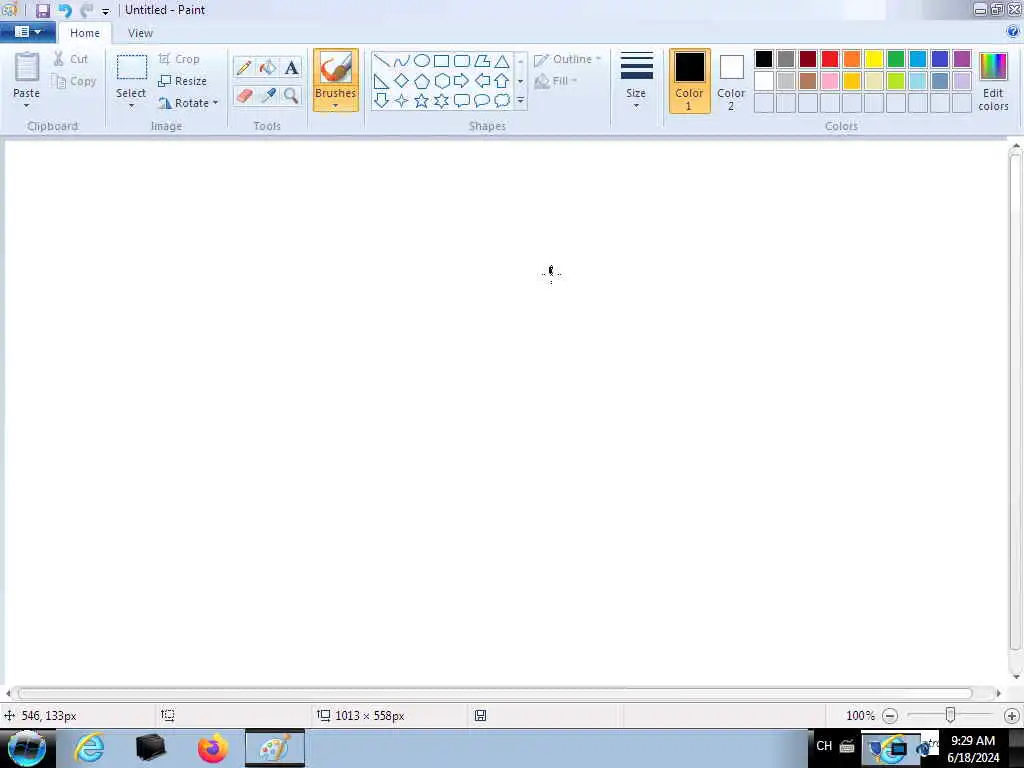Viewport: 1024px width, 768px height.
Task: Click the Paste clipboard button
Action: coord(27,75)
